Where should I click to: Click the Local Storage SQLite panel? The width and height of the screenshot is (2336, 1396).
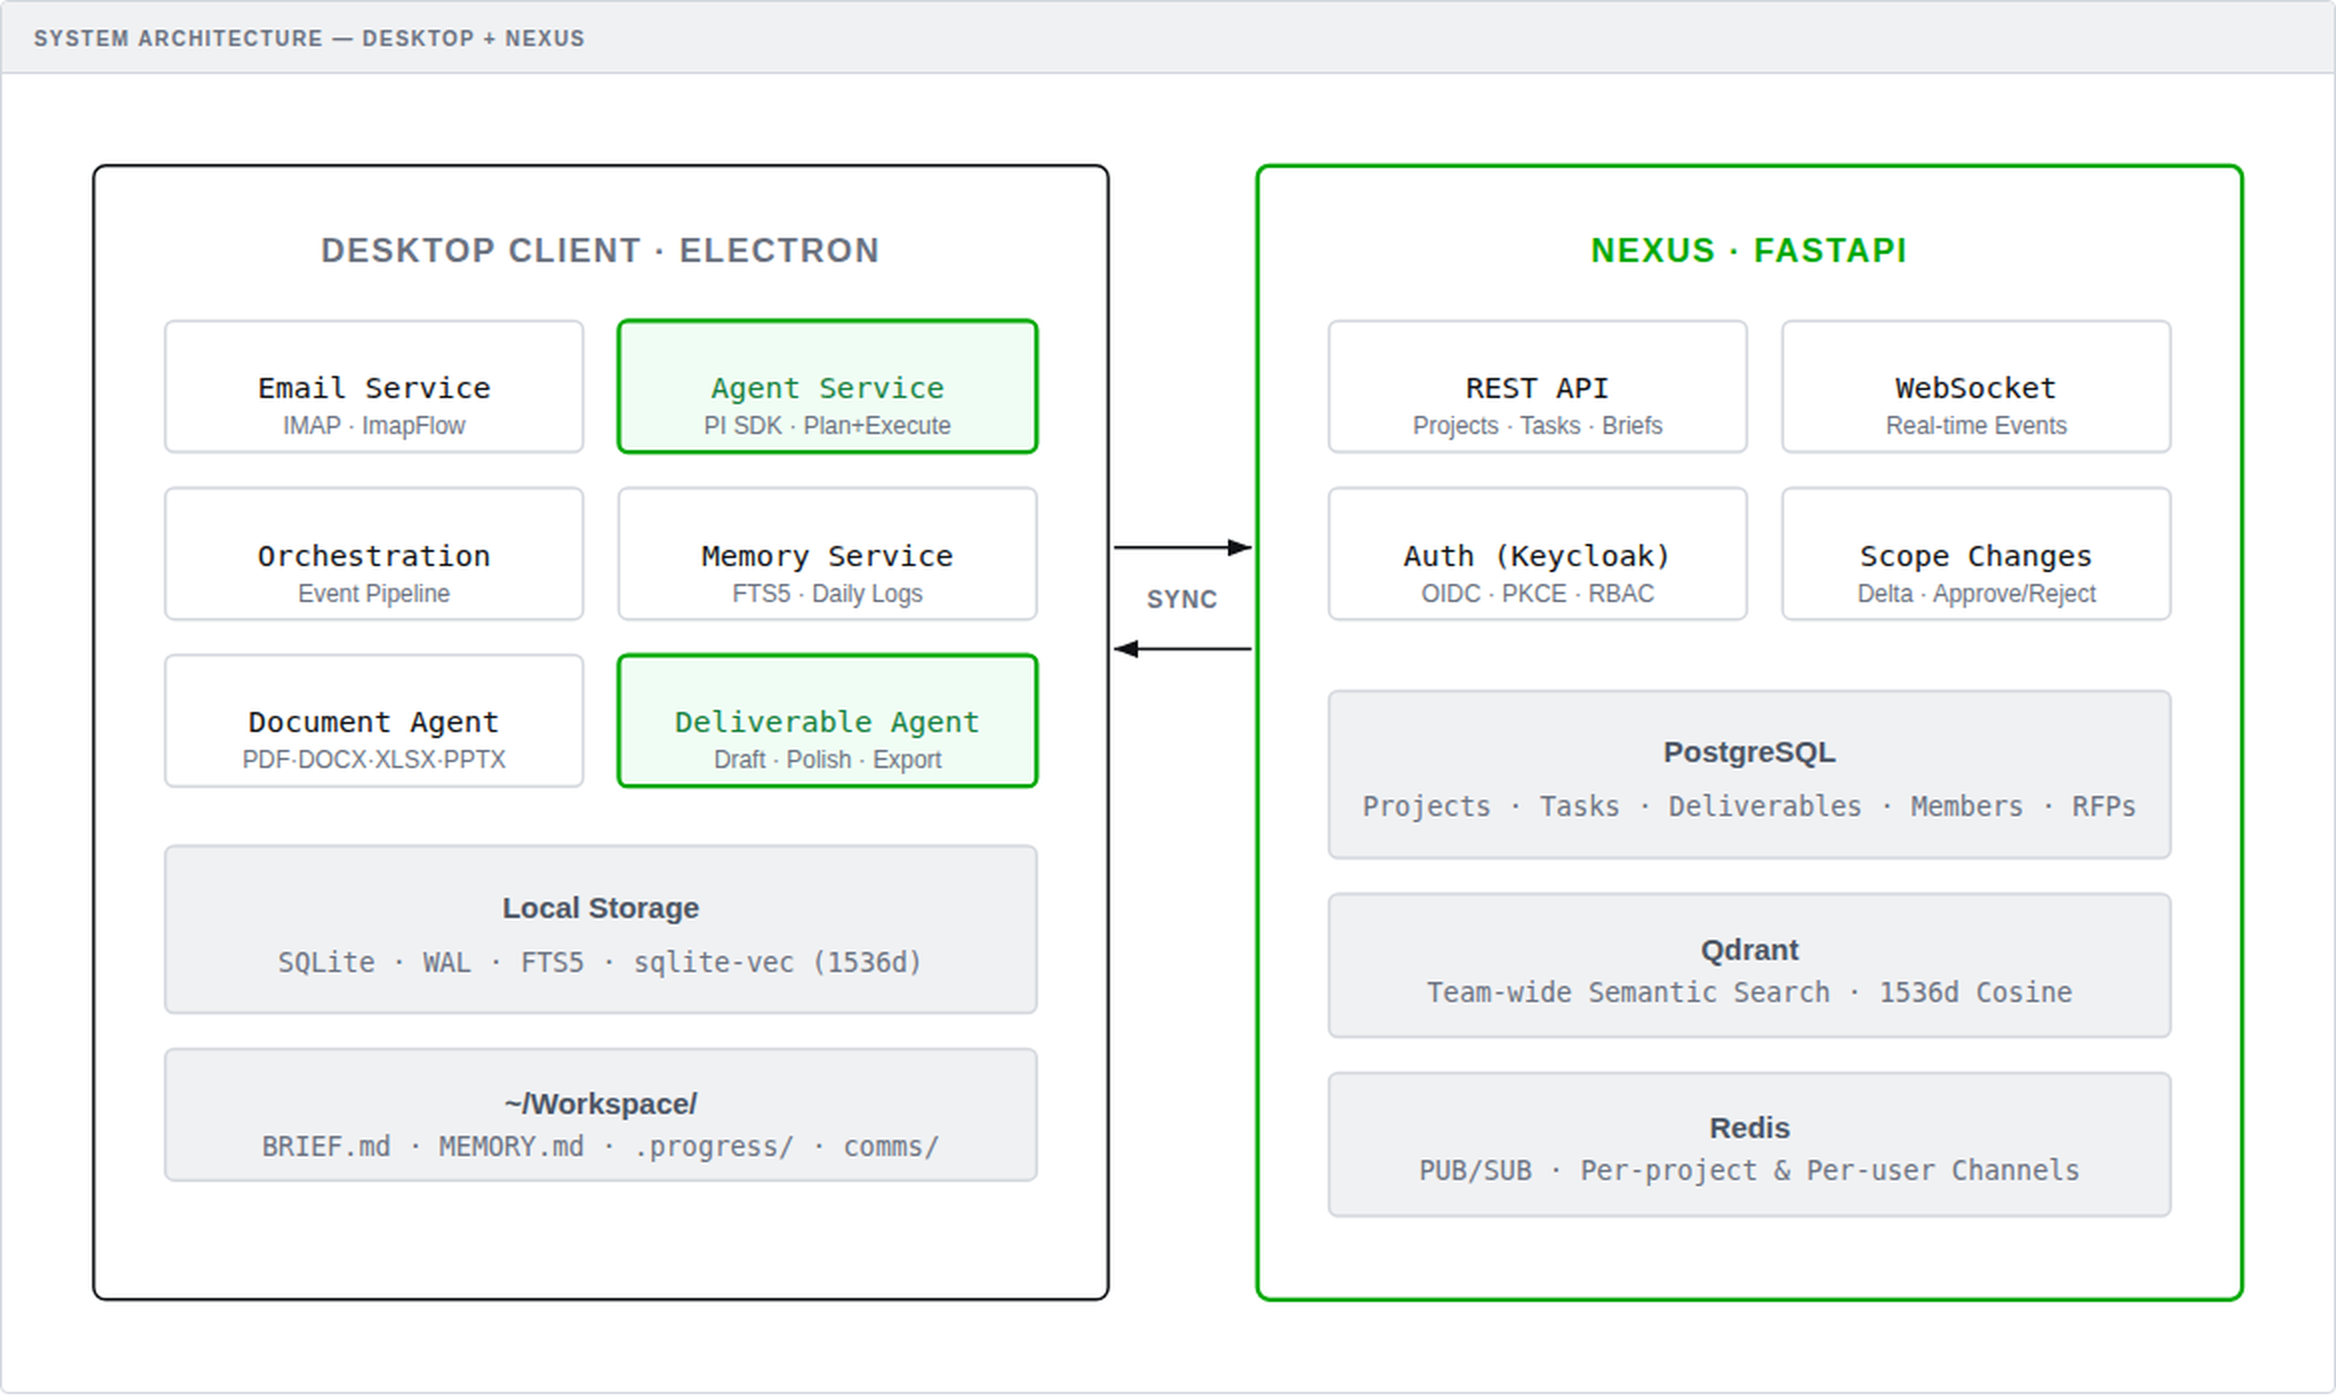tap(600, 932)
